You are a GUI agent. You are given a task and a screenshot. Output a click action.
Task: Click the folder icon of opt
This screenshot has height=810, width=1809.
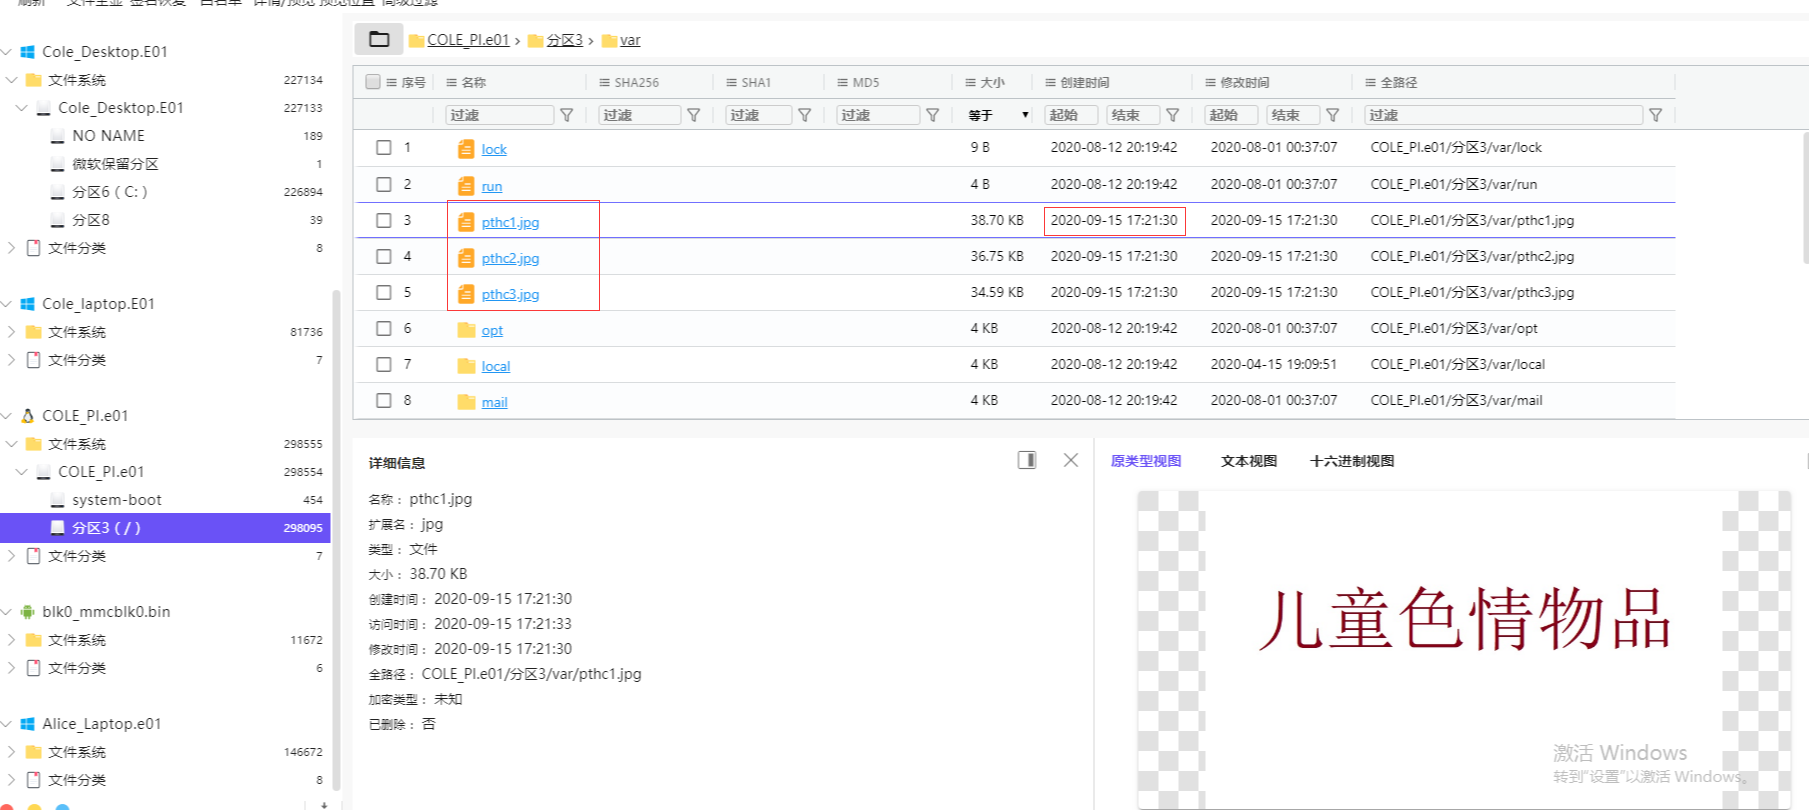point(466,330)
